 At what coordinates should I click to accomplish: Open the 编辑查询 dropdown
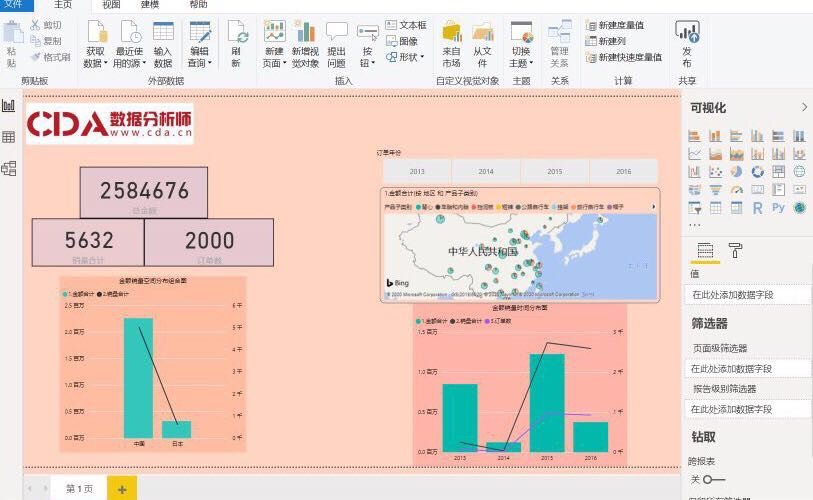pos(199,44)
